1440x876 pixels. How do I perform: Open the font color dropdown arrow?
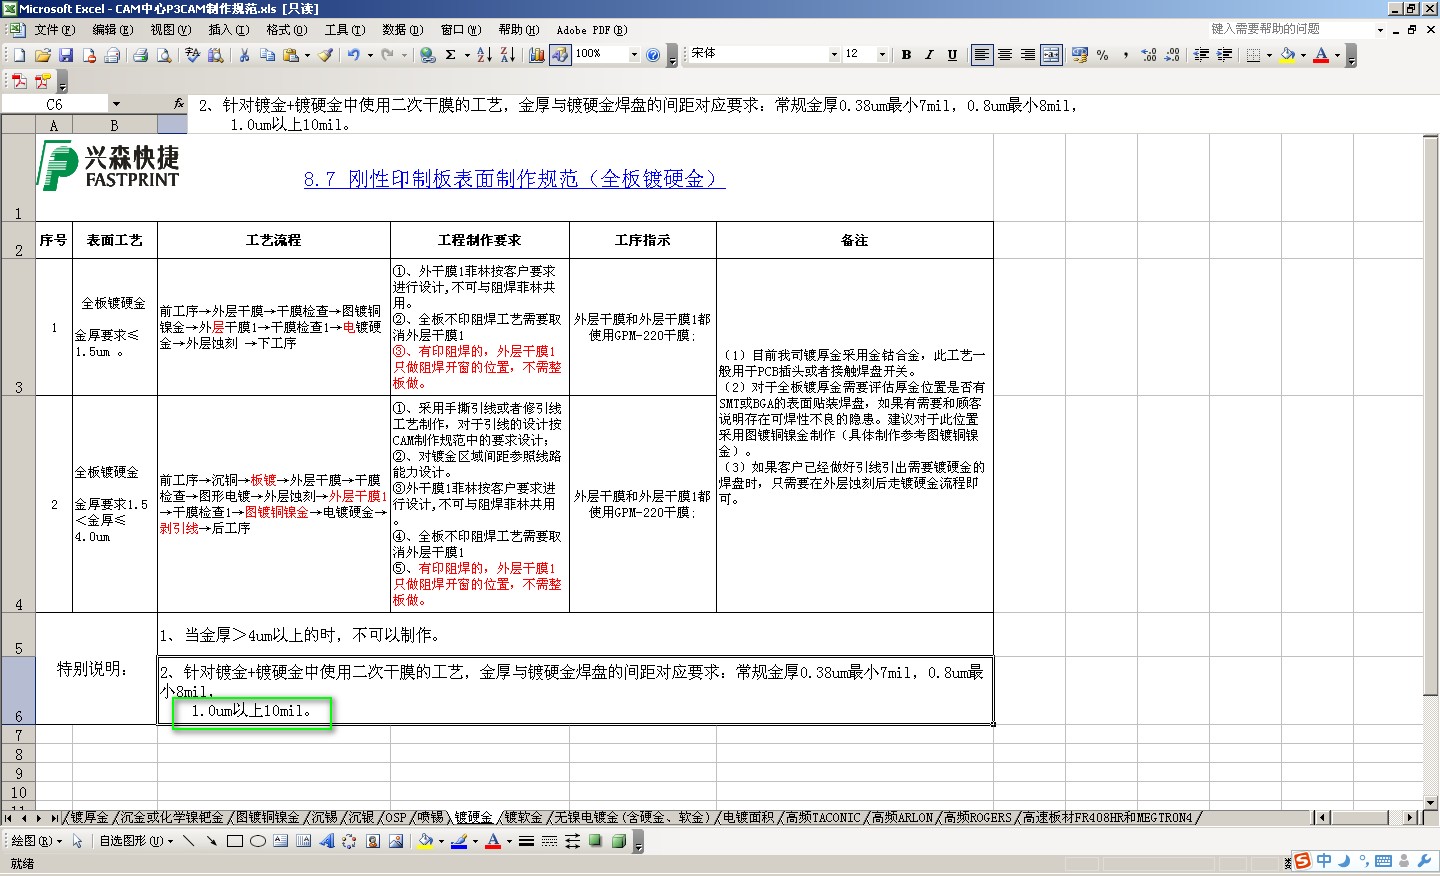pos(1337,55)
